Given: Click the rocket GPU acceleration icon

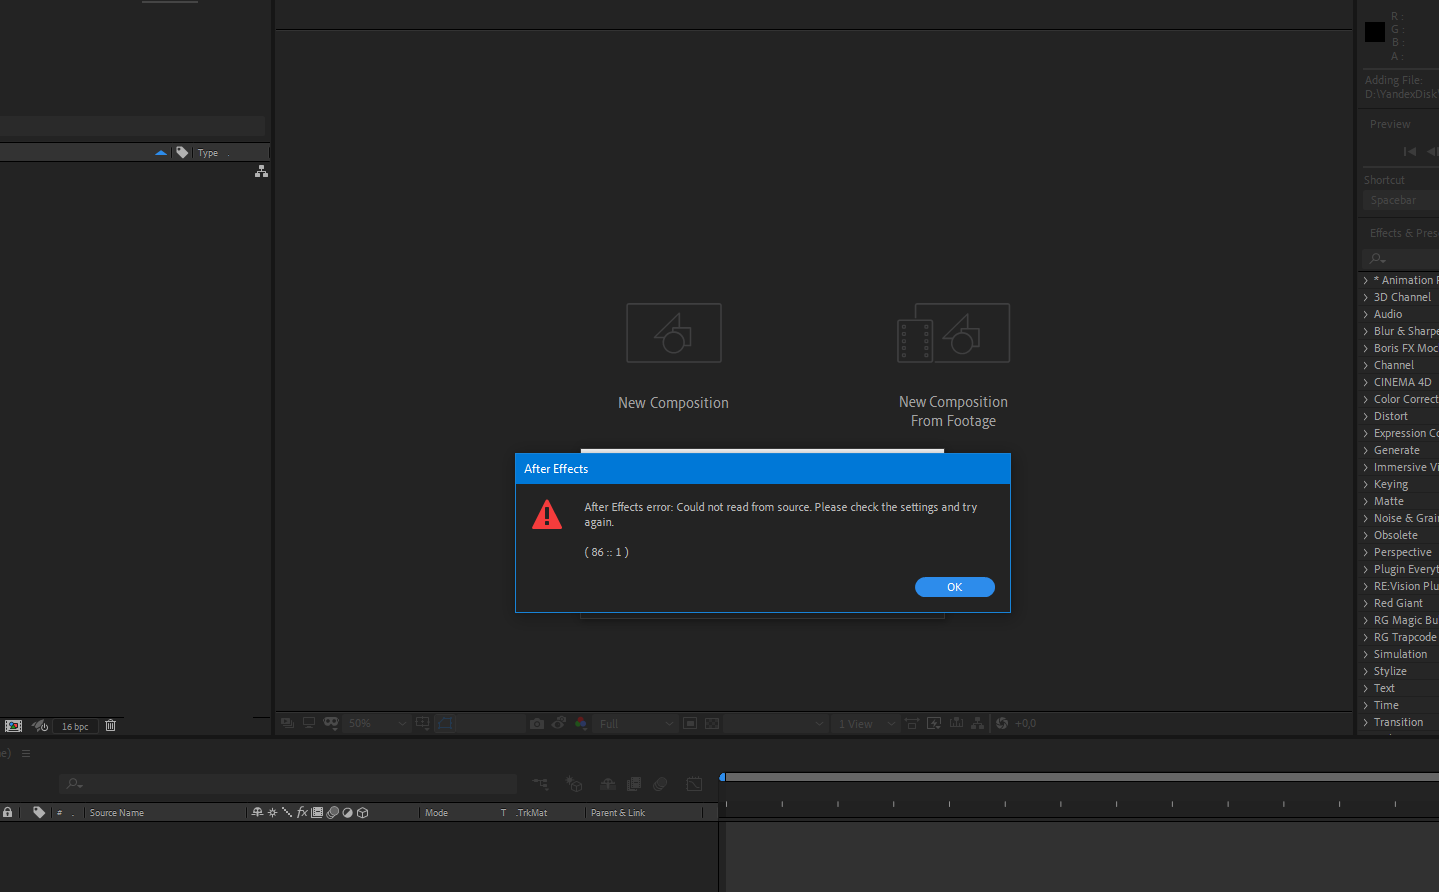Looking at the screenshot, I should click(40, 726).
